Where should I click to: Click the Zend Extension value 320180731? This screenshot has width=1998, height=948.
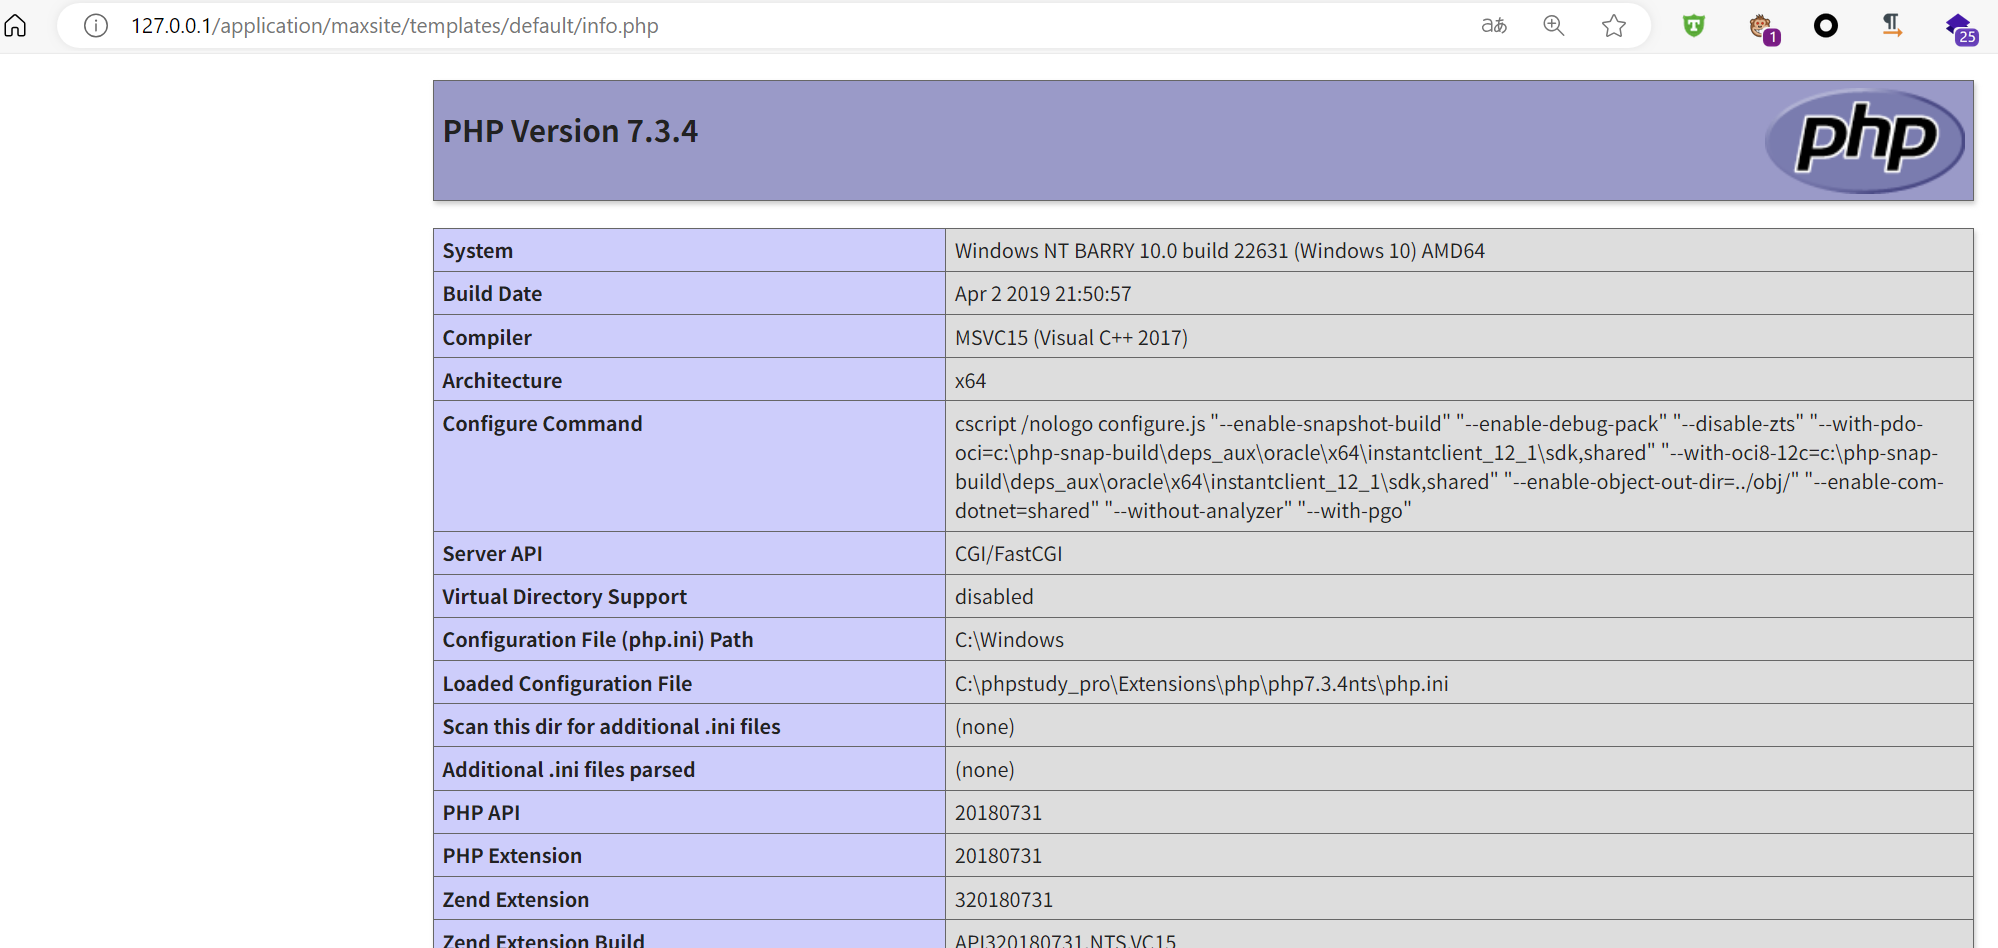pyautogui.click(x=1003, y=900)
